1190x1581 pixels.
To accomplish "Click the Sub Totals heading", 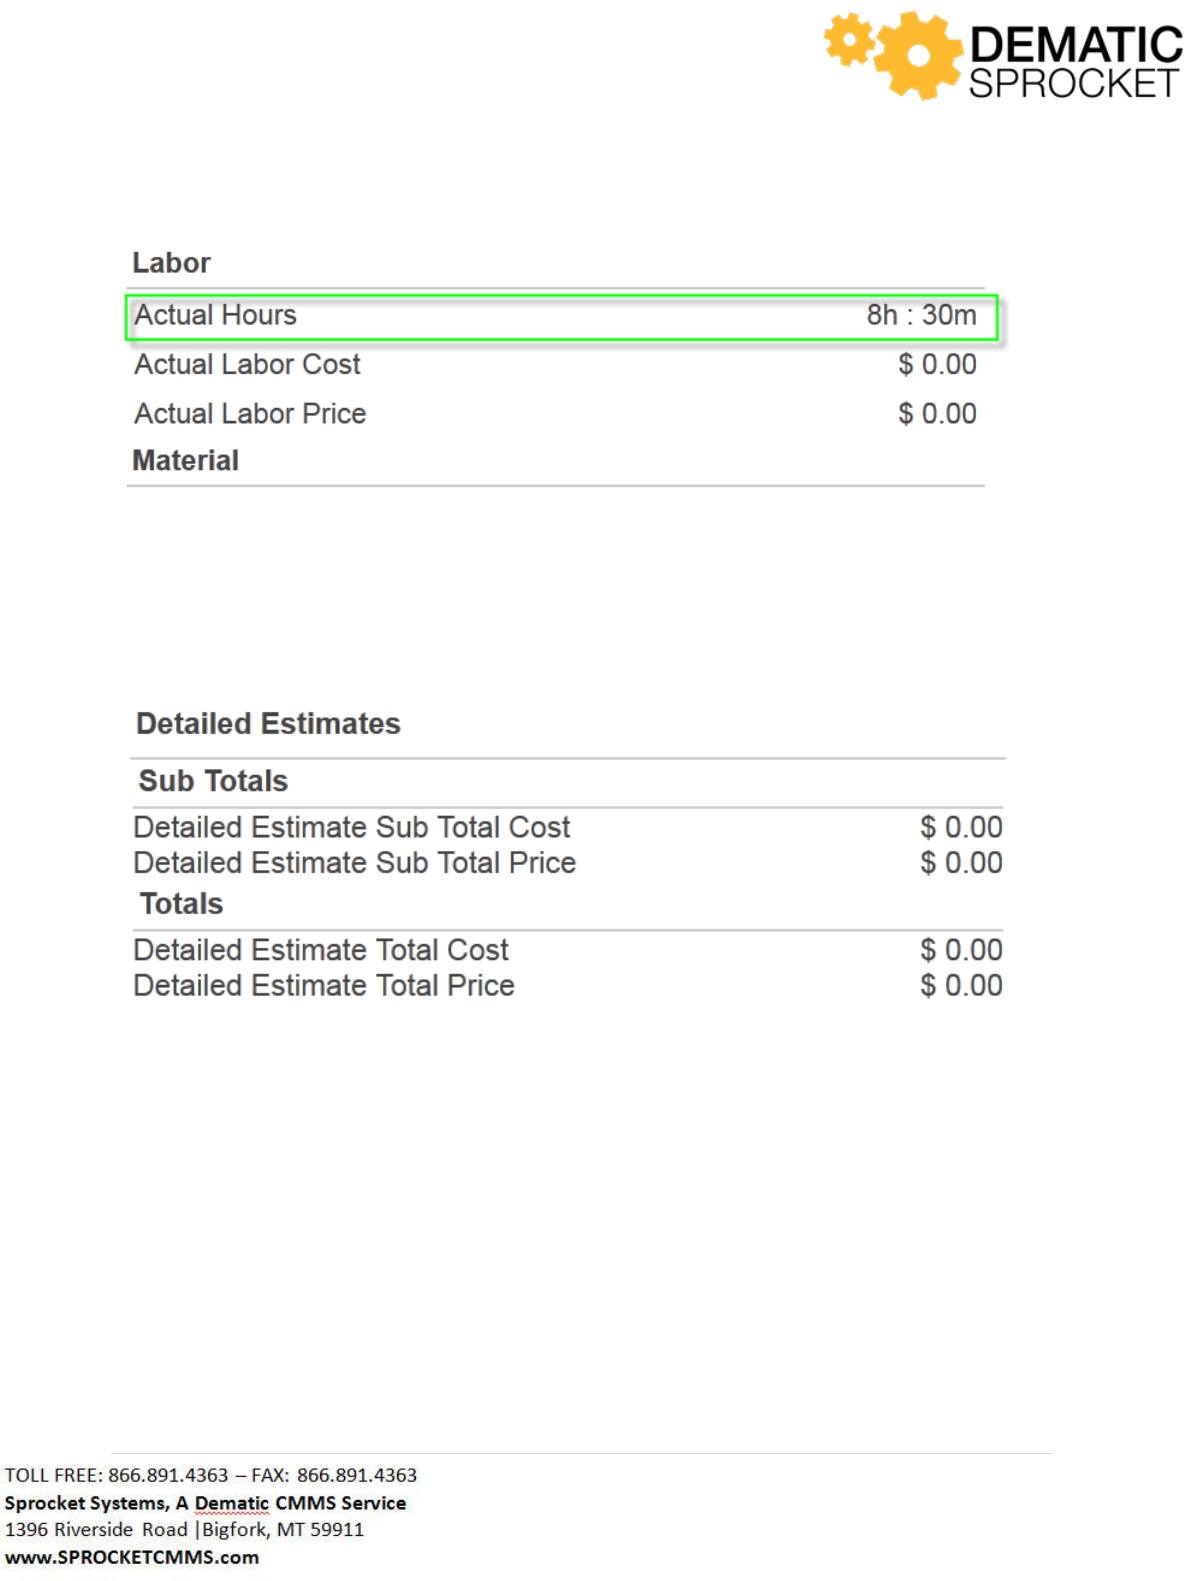I will point(213,781).
